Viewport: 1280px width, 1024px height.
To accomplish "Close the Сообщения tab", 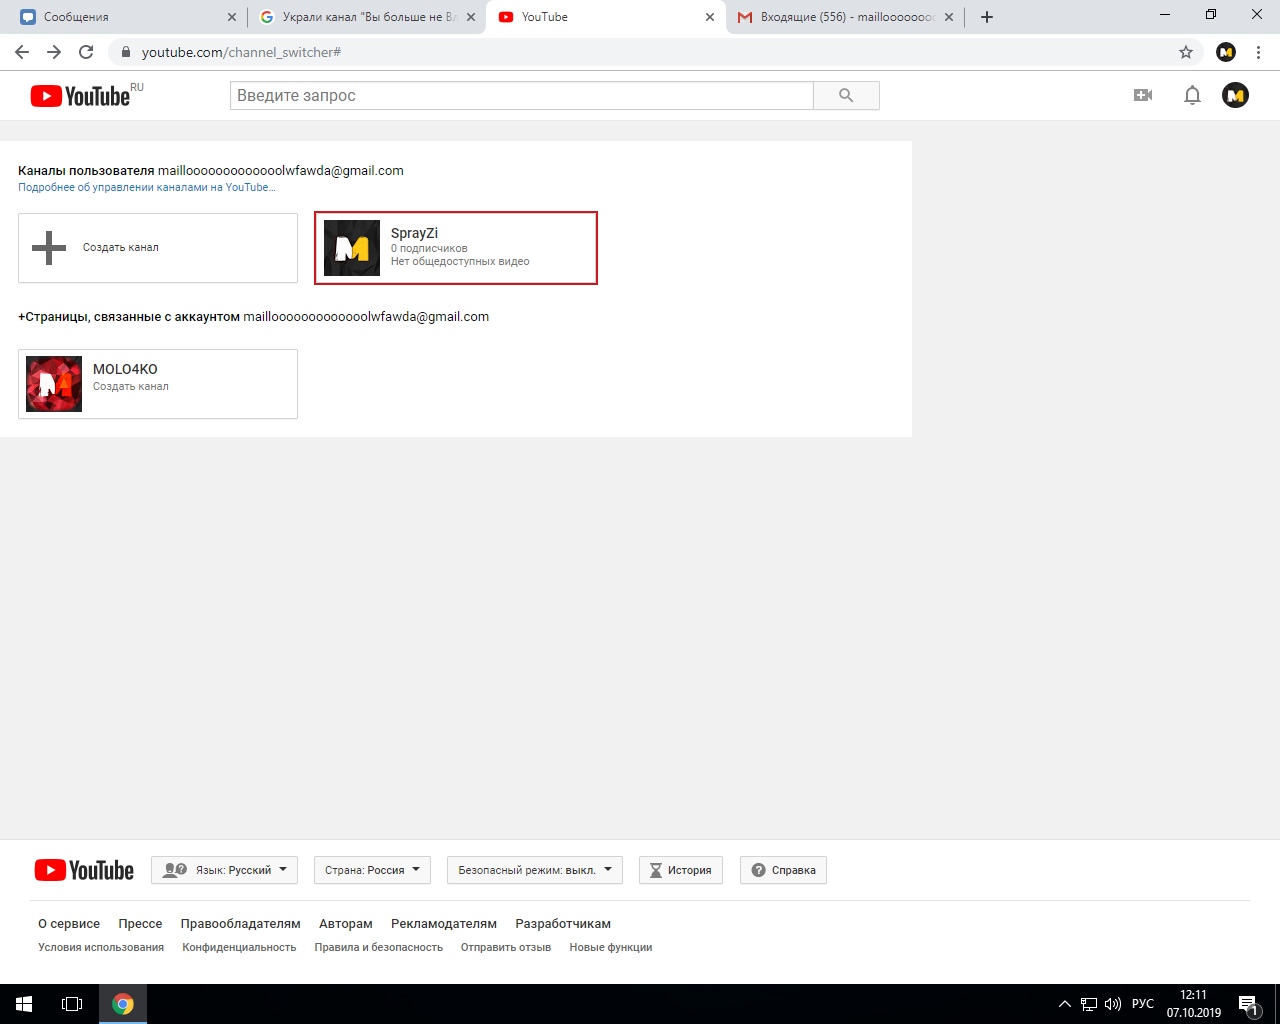I will pyautogui.click(x=232, y=17).
